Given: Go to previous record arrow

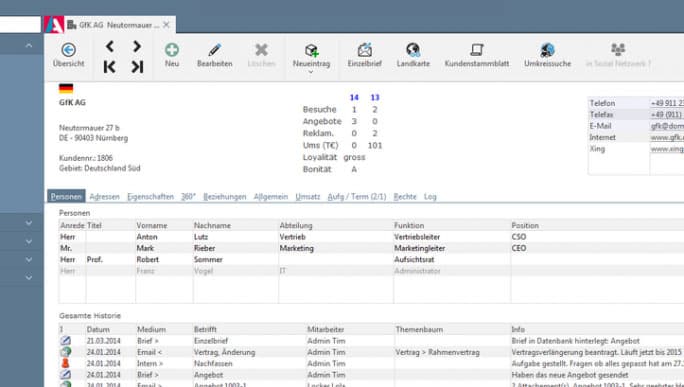Looking at the screenshot, I should point(110,46).
